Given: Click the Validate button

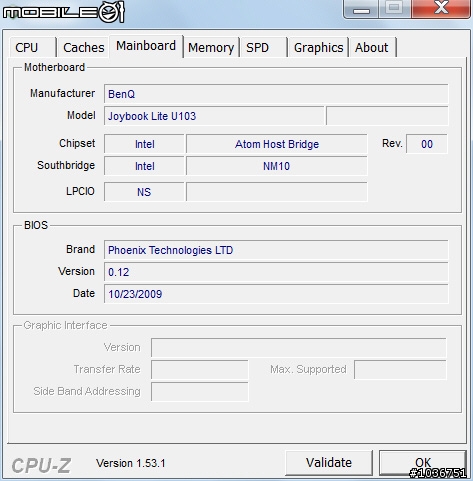Looking at the screenshot, I should [x=329, y=463].
